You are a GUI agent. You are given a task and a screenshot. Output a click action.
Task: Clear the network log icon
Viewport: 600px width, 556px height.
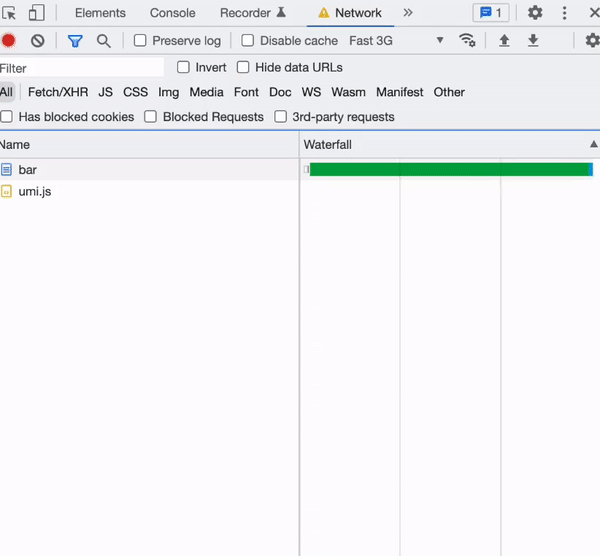click(38, 41)
